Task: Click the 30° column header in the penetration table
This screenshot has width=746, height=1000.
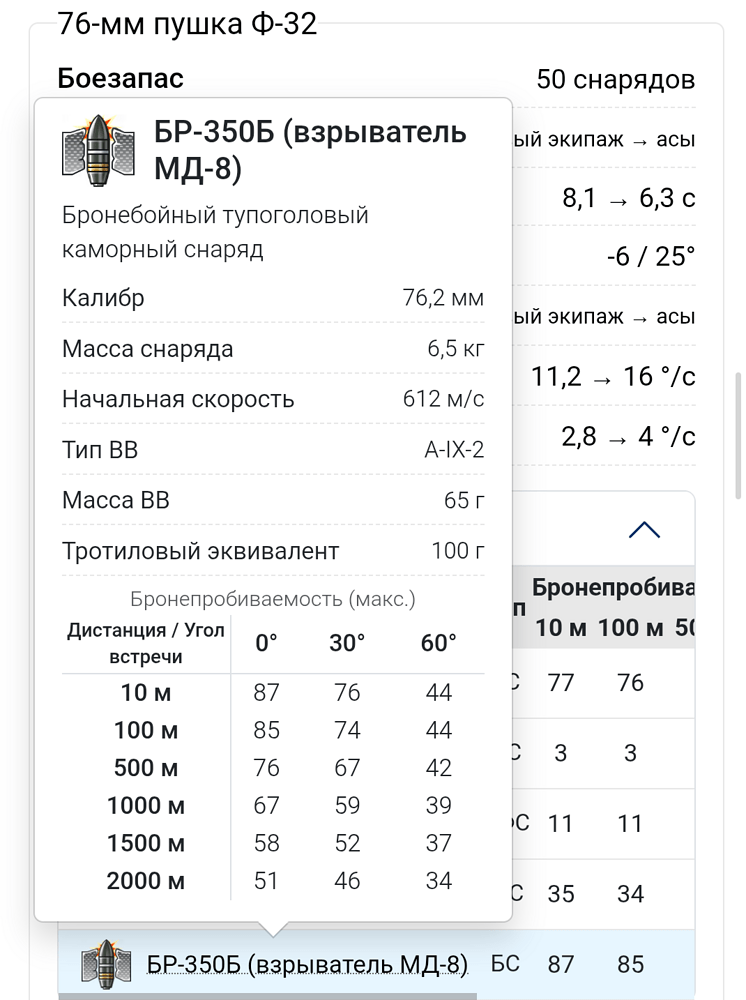Action: click(347, 643)
